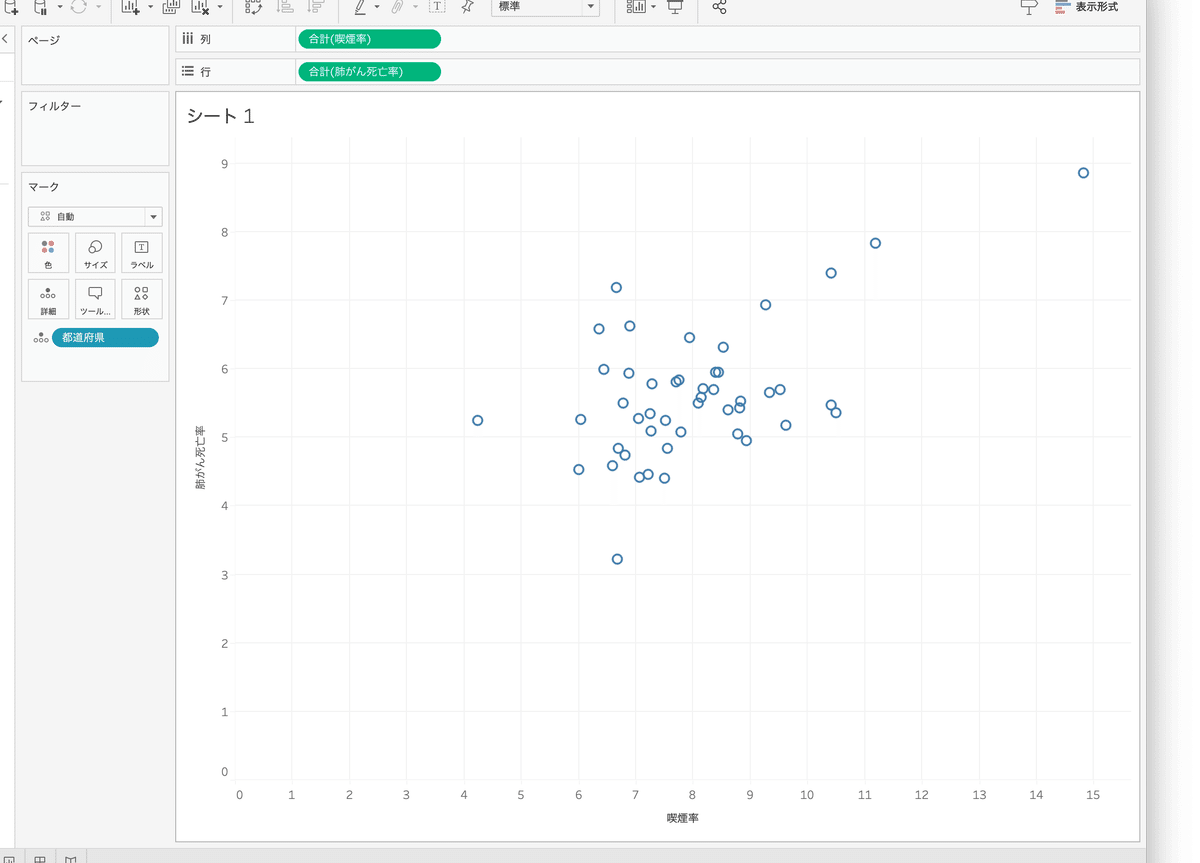
Task: Click the マーク card header
Action: pyautogui.click(x=44, y=187)
